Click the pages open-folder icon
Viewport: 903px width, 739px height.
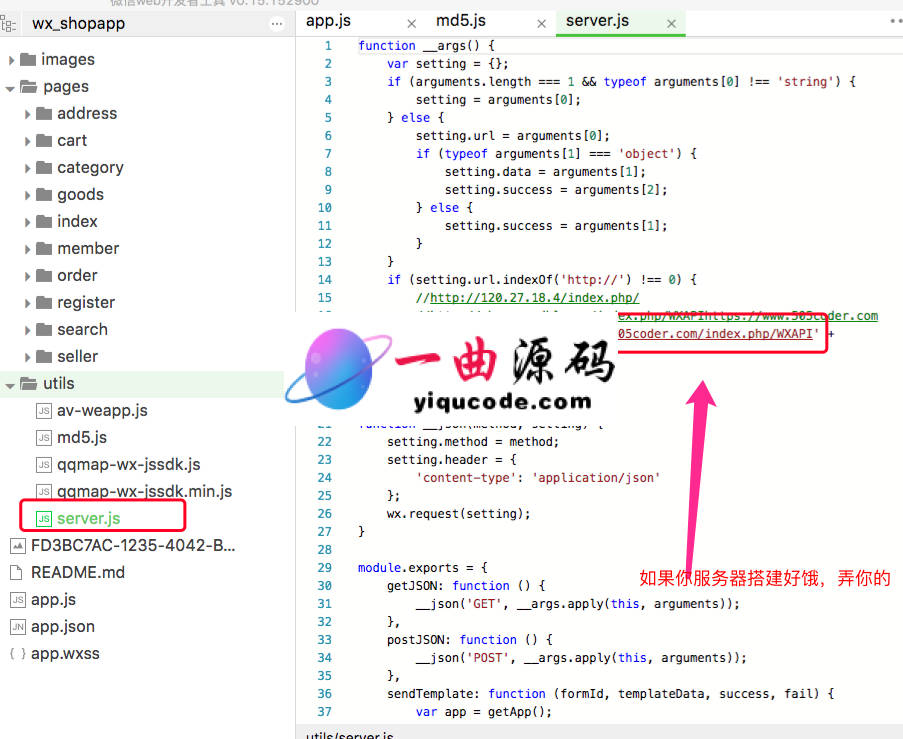[29, 86]
